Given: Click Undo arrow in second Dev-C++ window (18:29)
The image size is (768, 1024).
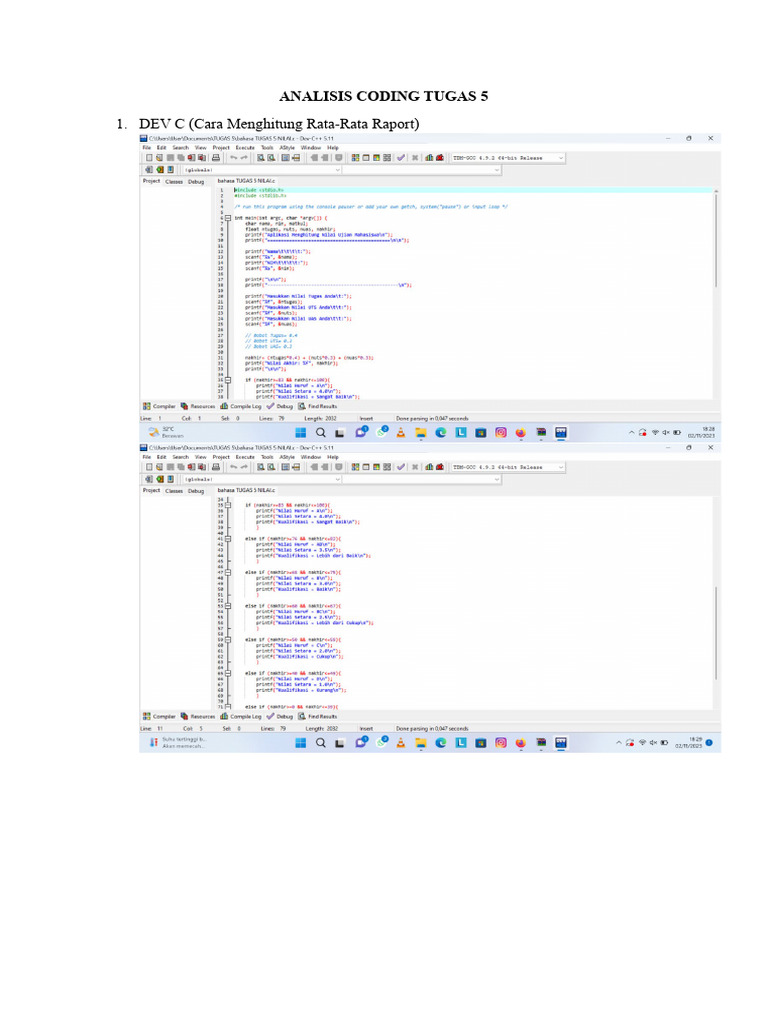Looking at the screenshot, I should click(x=233, y=467).
